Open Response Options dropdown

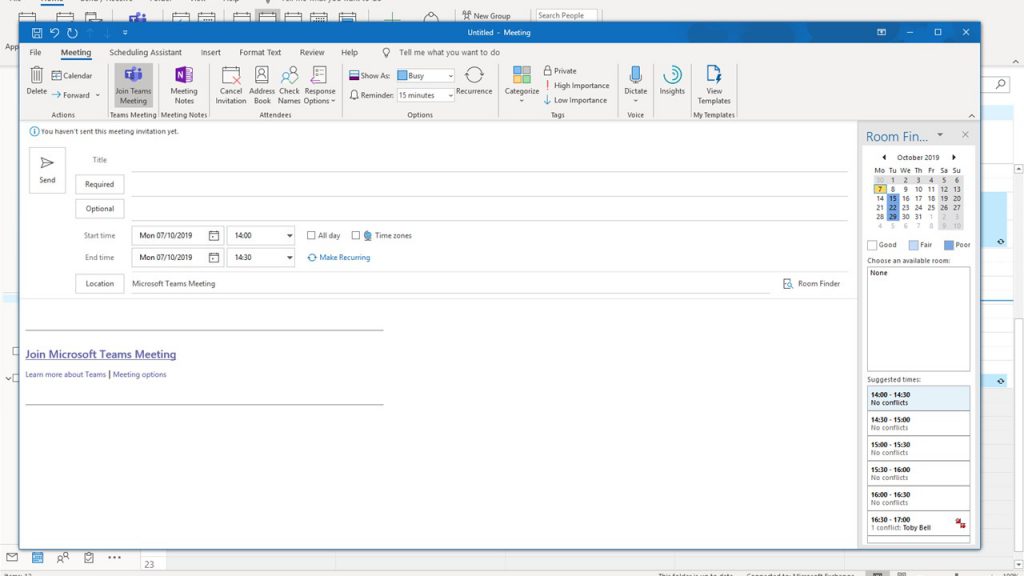pos(319,85)
